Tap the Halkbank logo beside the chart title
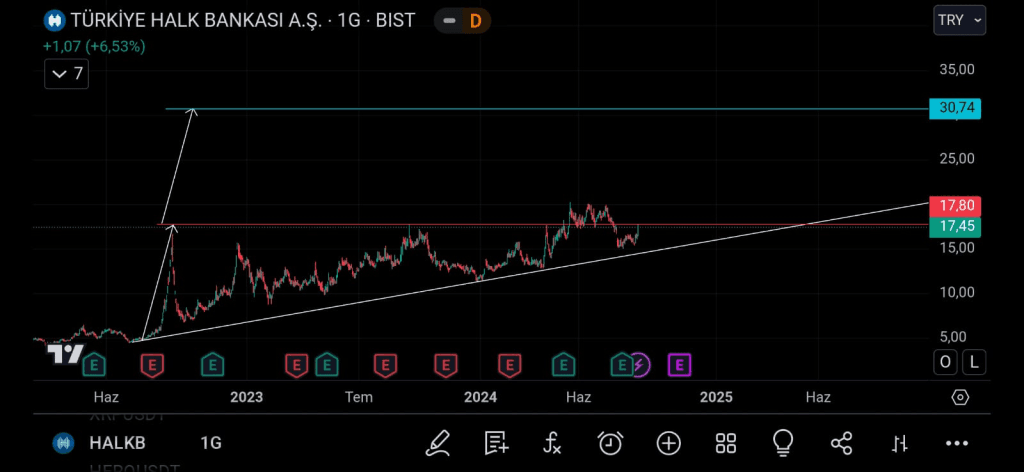 tap(54, 20)
